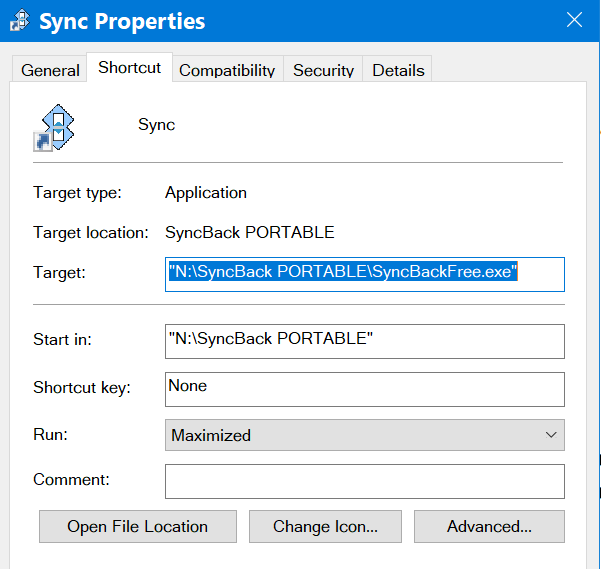Focus the Start in field
The height and width of the screenshot is (569, 601).
(x=365, y=341)
